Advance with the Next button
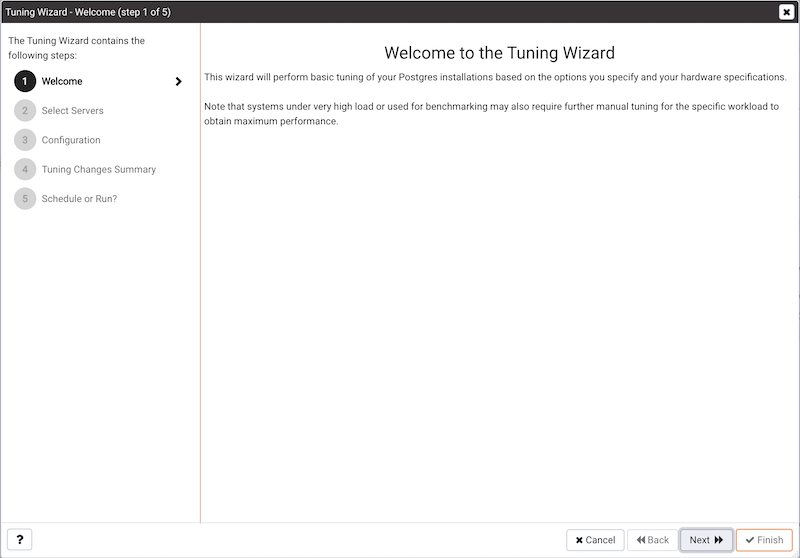 click(x=706, y=540)
